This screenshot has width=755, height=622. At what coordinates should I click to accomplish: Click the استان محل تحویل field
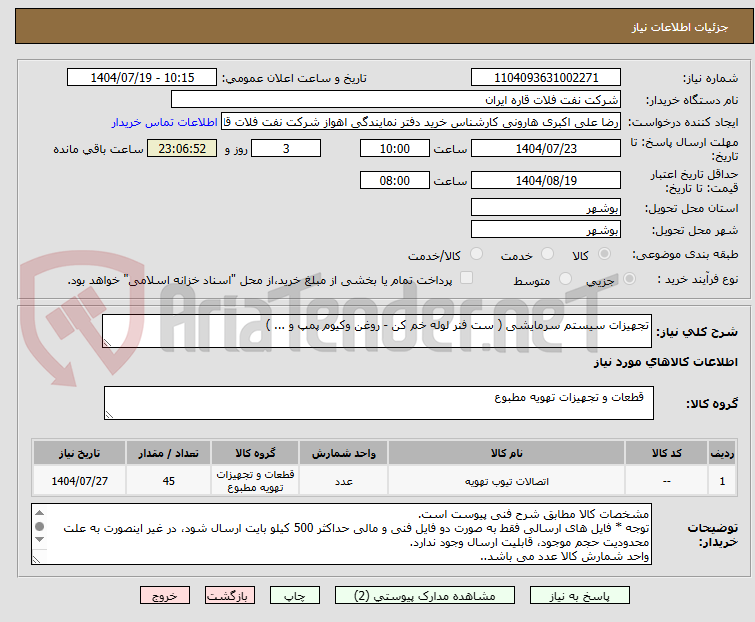(x=546, y=207)
